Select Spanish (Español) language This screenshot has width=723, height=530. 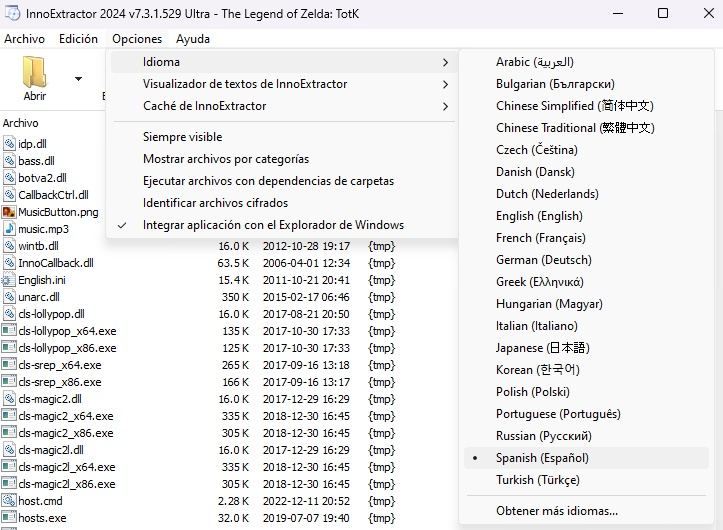pos(586,458)
